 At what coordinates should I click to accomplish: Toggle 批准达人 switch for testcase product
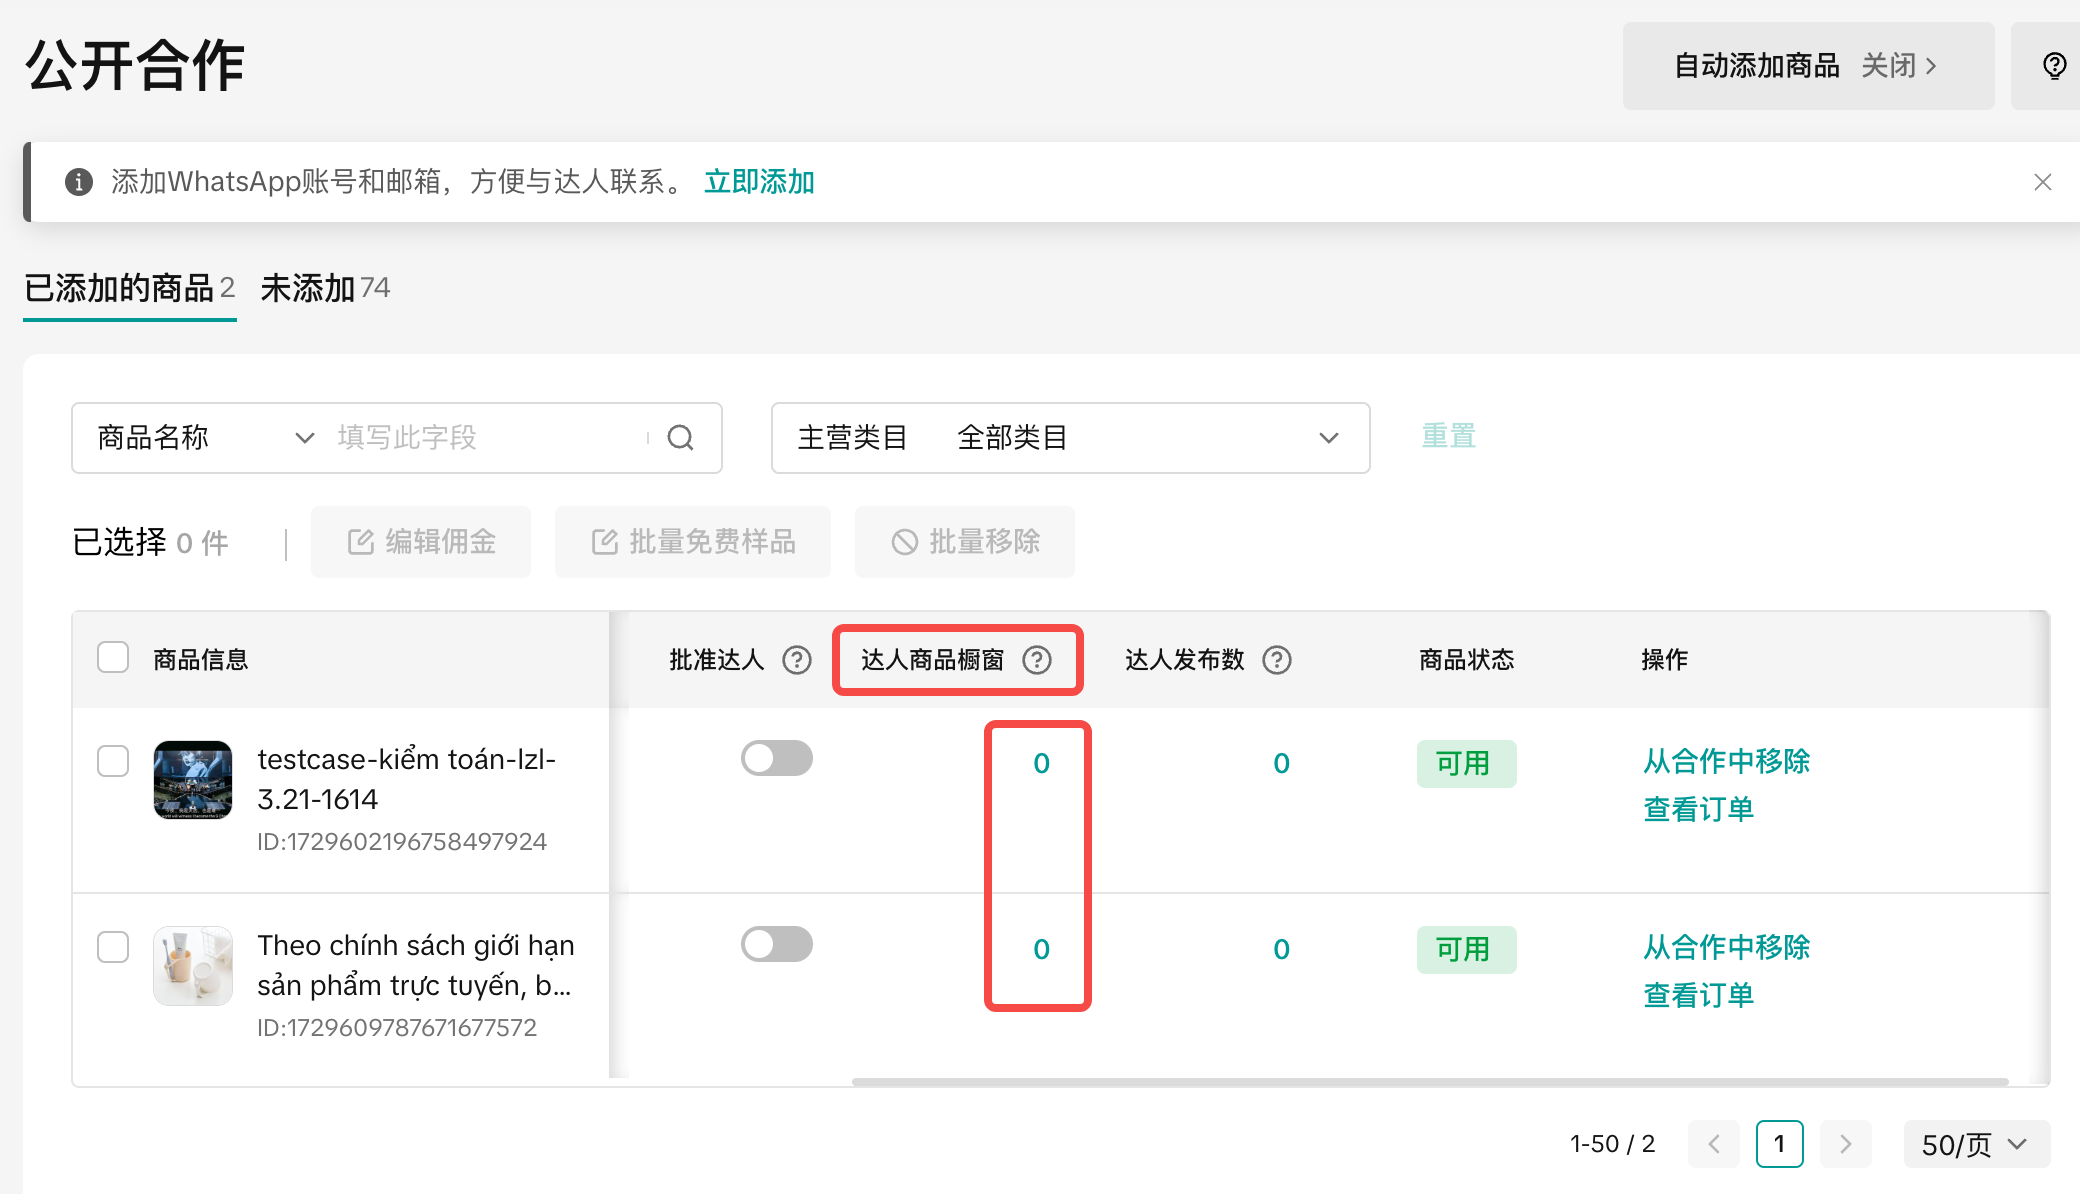(777, 758)
